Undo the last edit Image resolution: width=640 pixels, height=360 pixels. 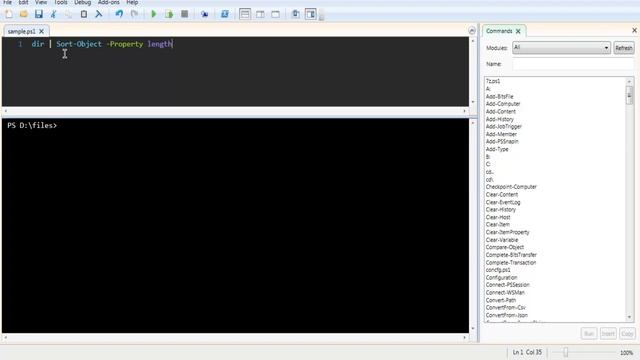point(119,14)
